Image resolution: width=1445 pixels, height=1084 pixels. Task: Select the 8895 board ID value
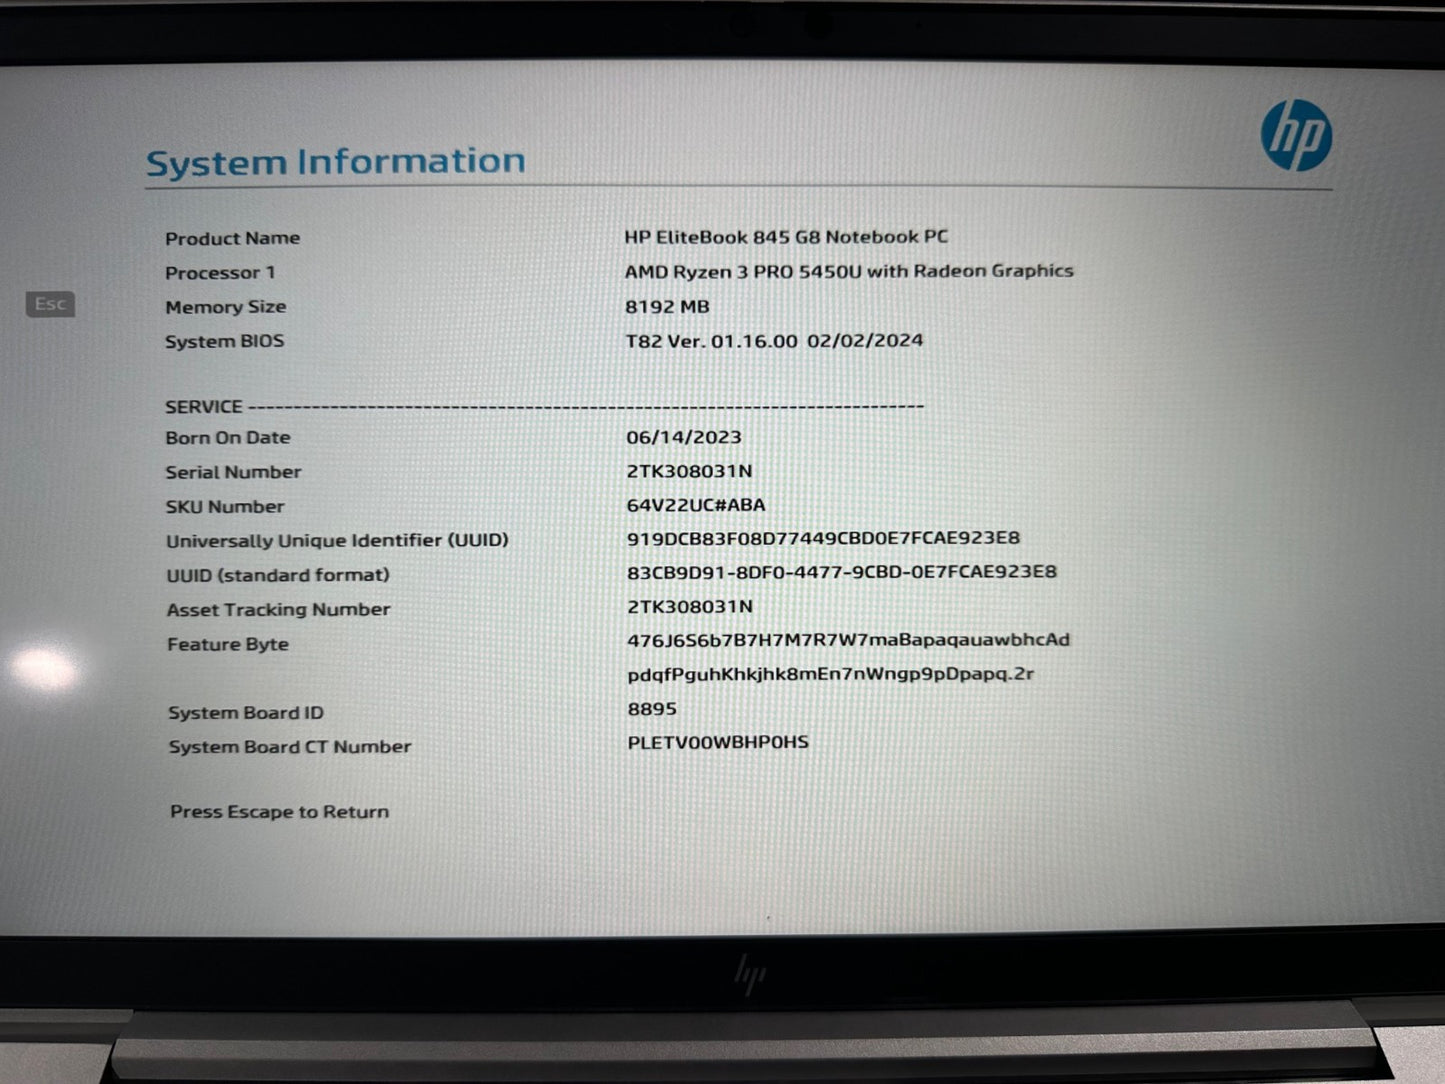click(x=652, y=709)
